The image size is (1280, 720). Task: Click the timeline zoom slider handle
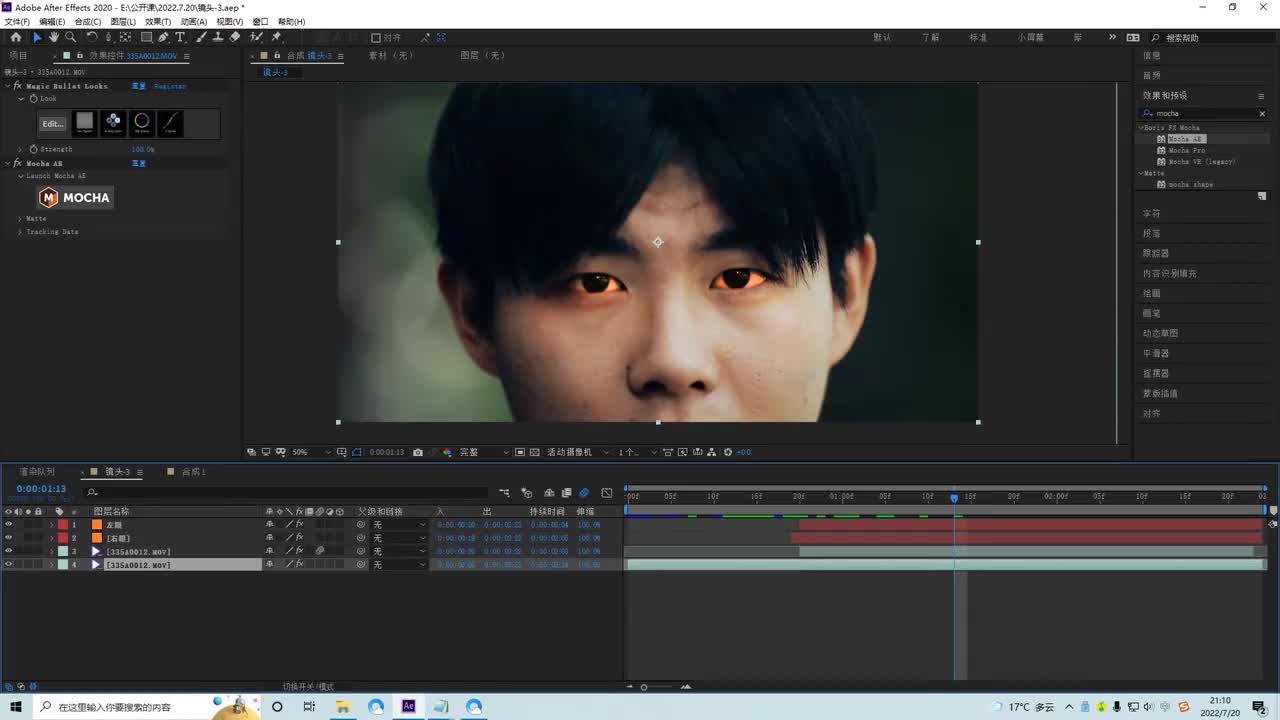[644, 687]
